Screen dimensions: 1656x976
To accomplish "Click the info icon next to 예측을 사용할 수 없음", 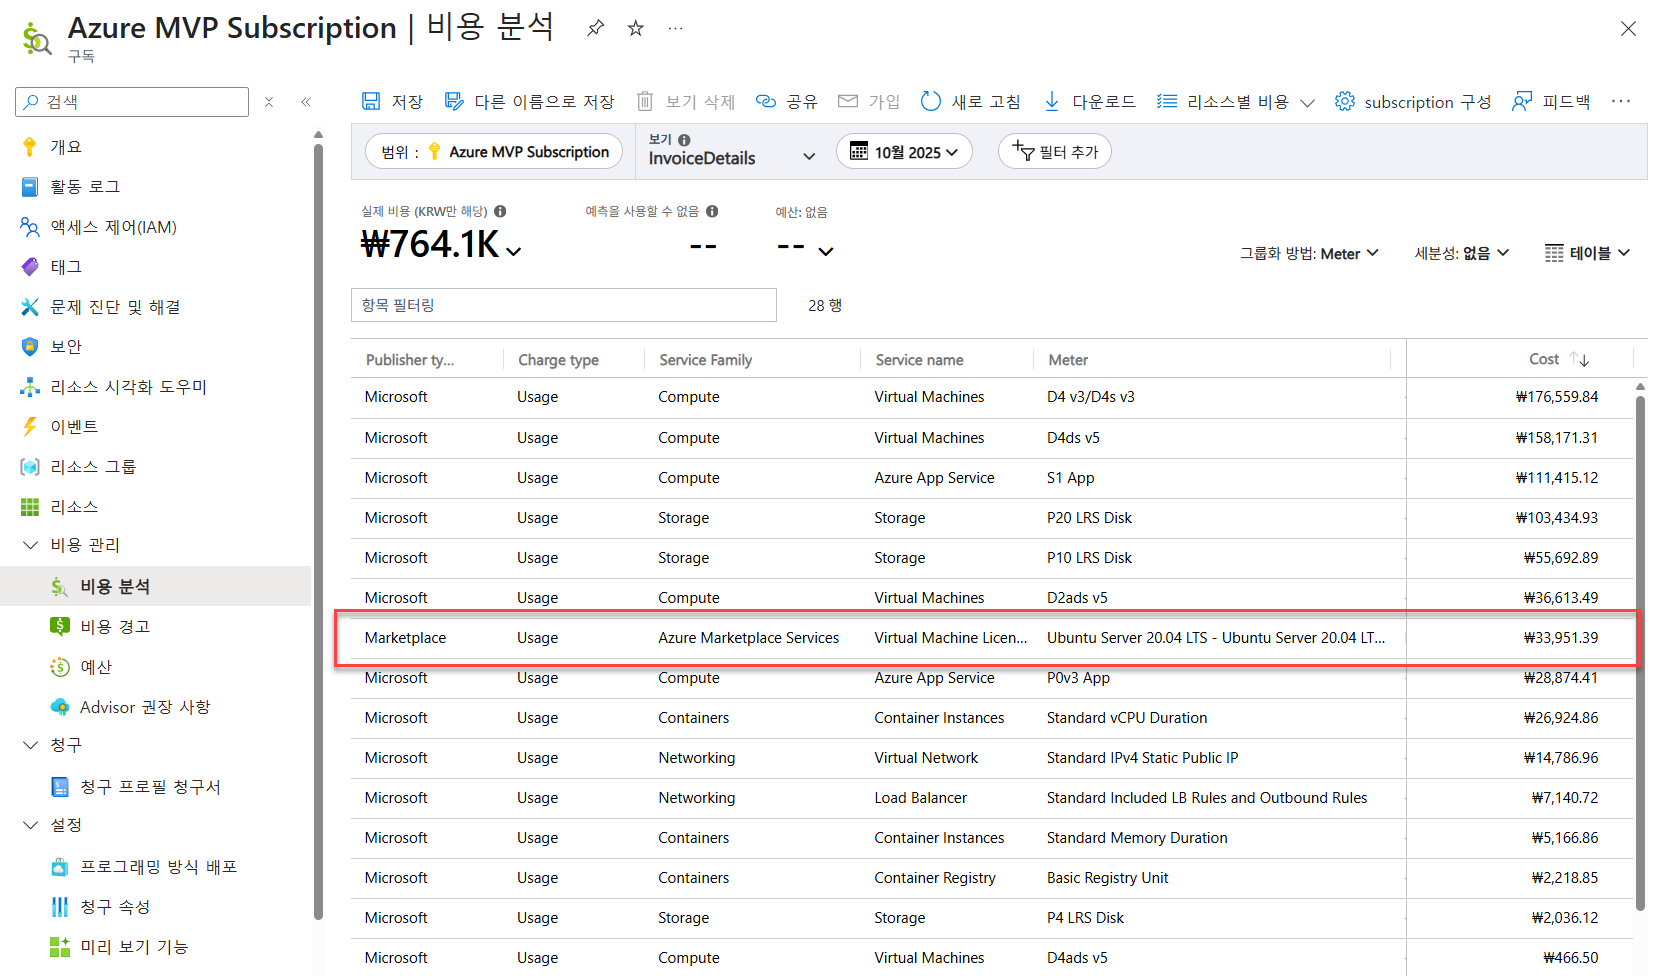I will coord(712,211).
